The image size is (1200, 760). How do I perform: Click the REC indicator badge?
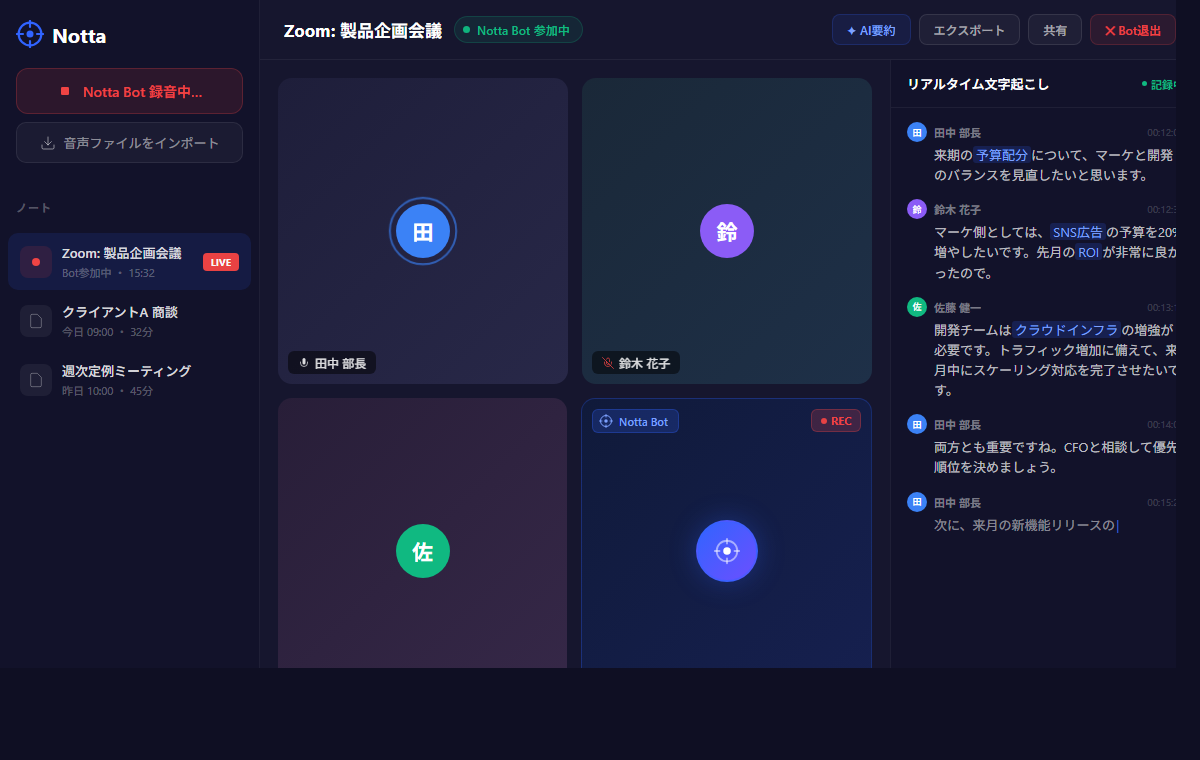coord(835,421)
